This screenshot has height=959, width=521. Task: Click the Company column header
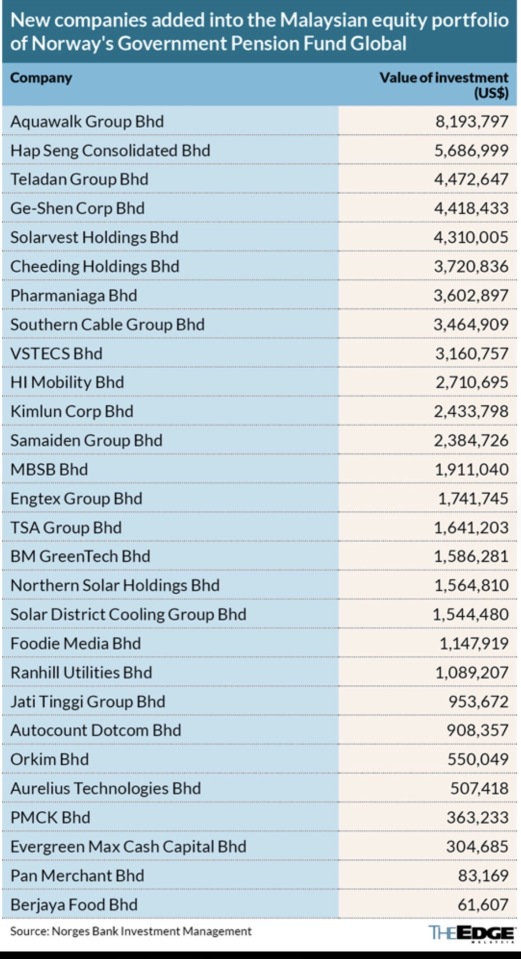pos(41,78)
